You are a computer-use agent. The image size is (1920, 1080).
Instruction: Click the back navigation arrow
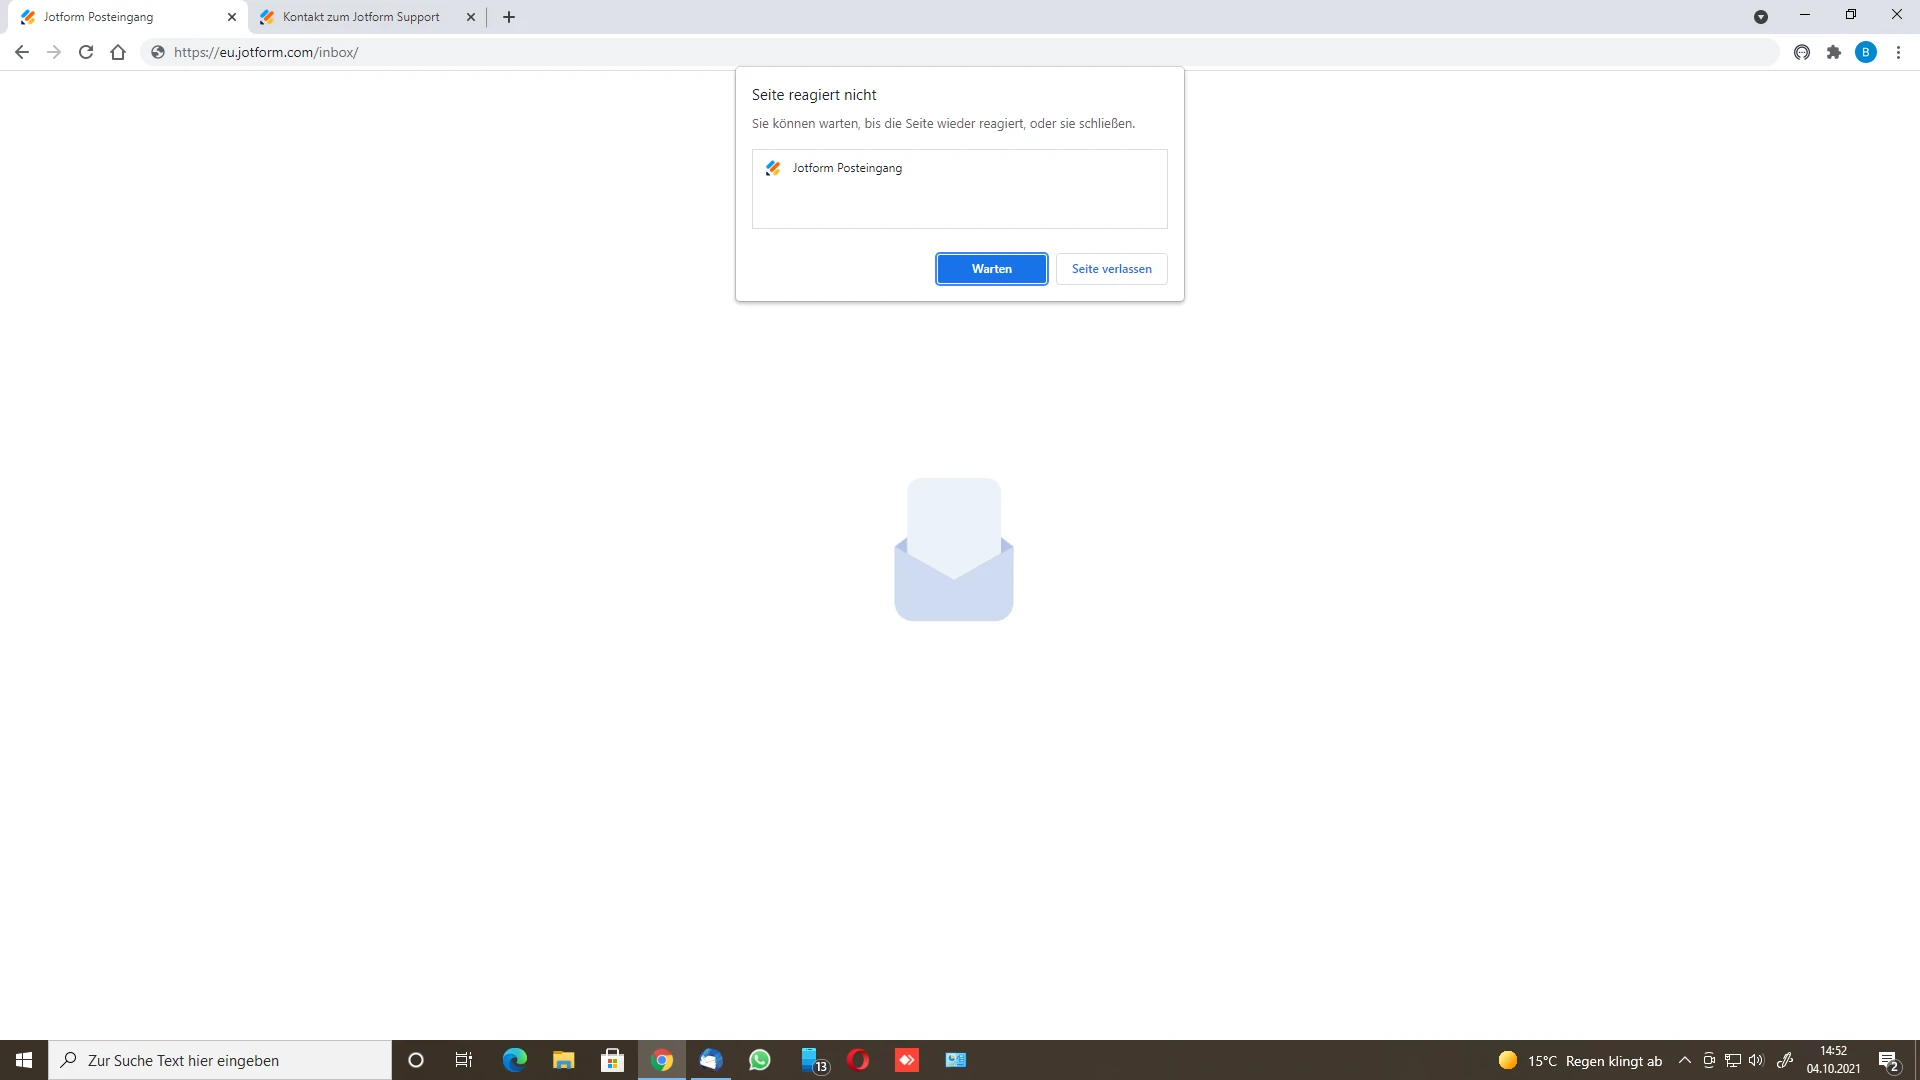click(22, 52)
